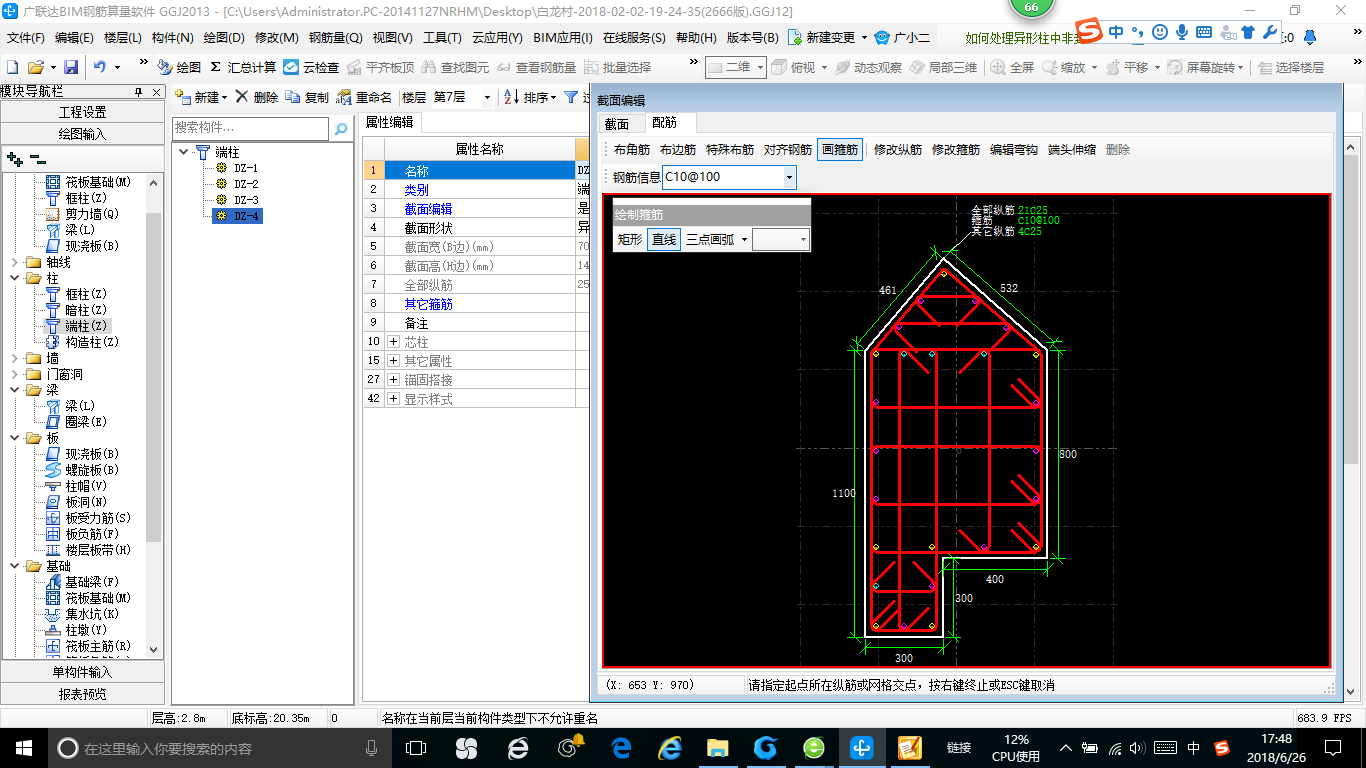Click the new file icon in toolbar
The height and width of the screenshot is (768, 1366).
point(12,67)
